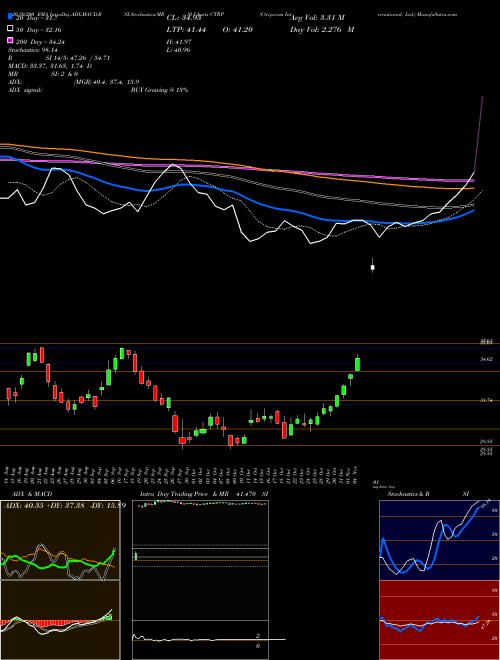Open the red RSI mini chart
500x660 pixels.
click(x=439, y=620)
